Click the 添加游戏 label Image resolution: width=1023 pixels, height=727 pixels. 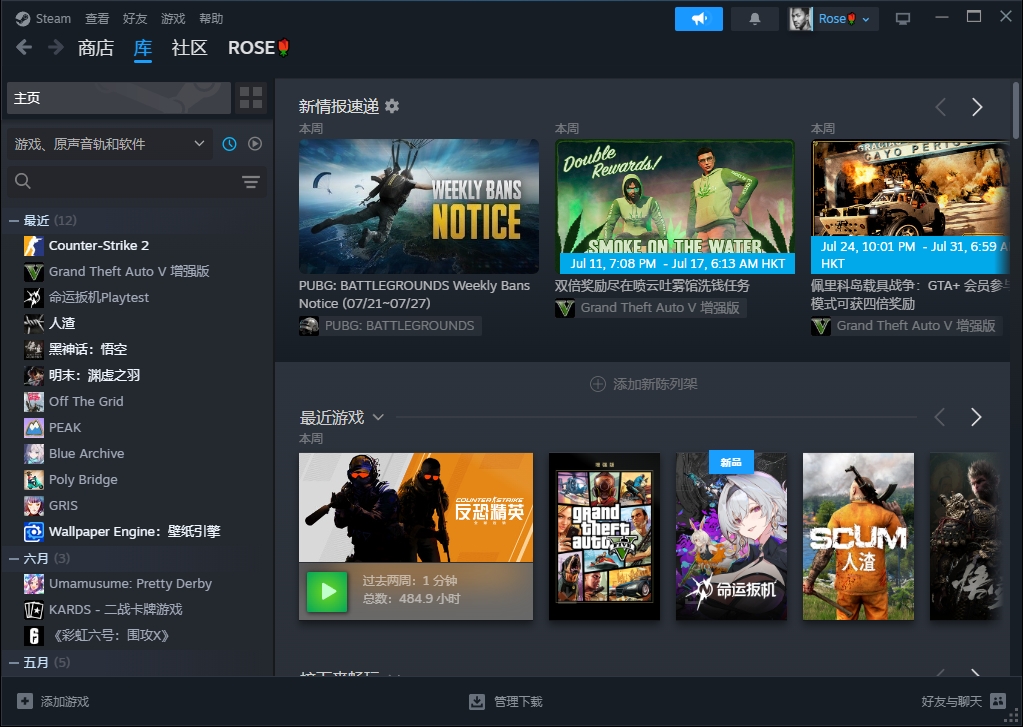pos(65,702)
